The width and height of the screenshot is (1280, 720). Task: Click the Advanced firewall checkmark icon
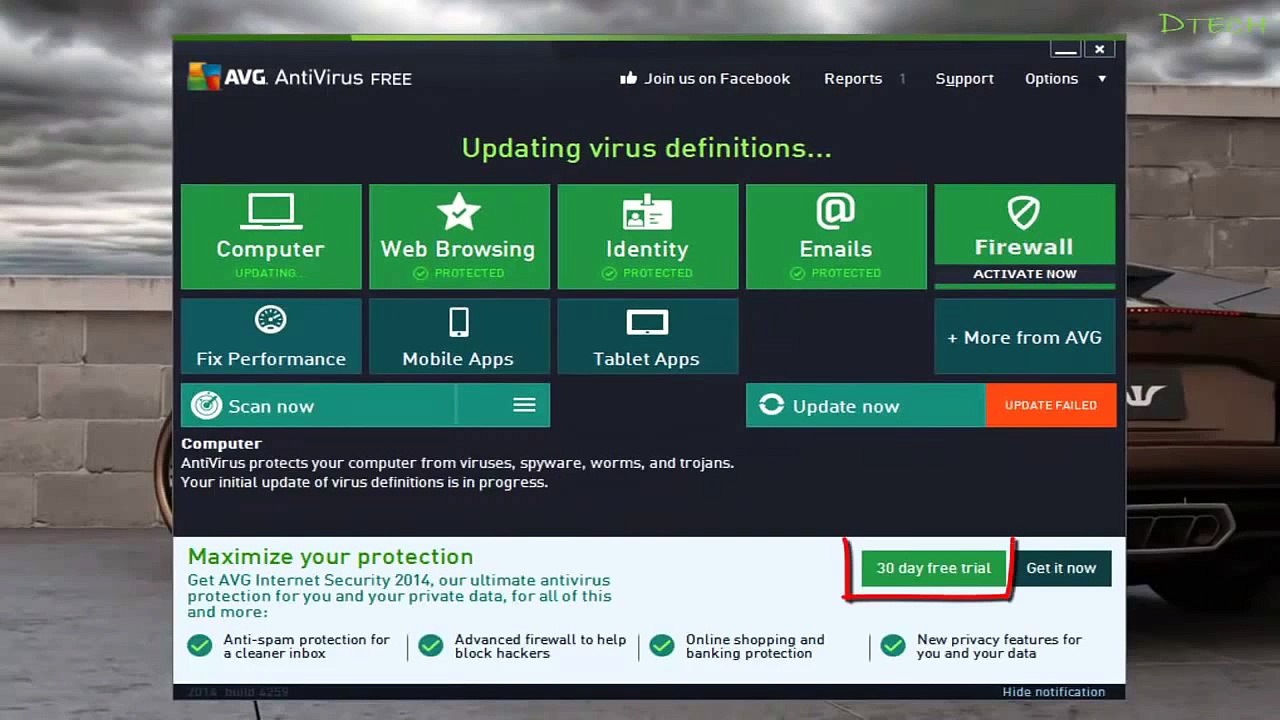tap(431, 646)
